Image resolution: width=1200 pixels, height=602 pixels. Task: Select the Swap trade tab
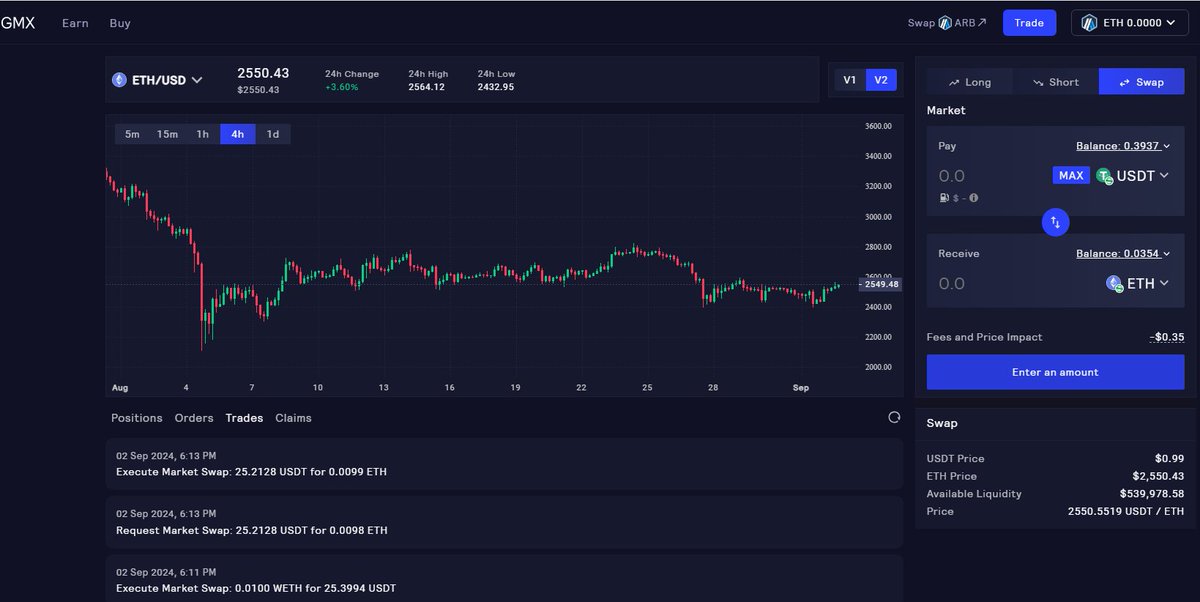(1141, 82)
